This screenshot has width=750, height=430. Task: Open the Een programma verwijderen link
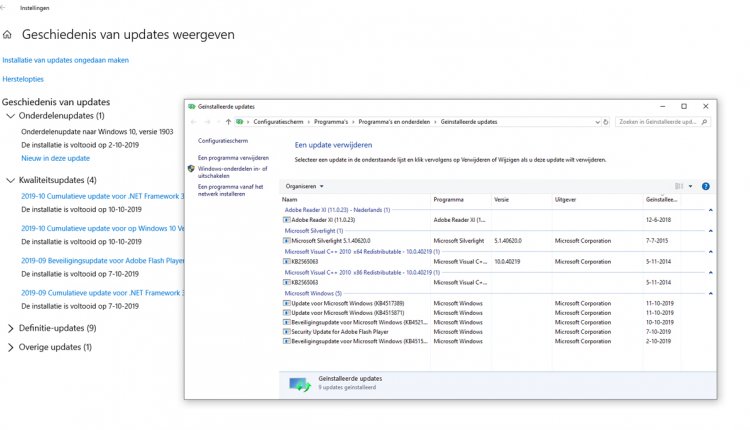[233, 158]
